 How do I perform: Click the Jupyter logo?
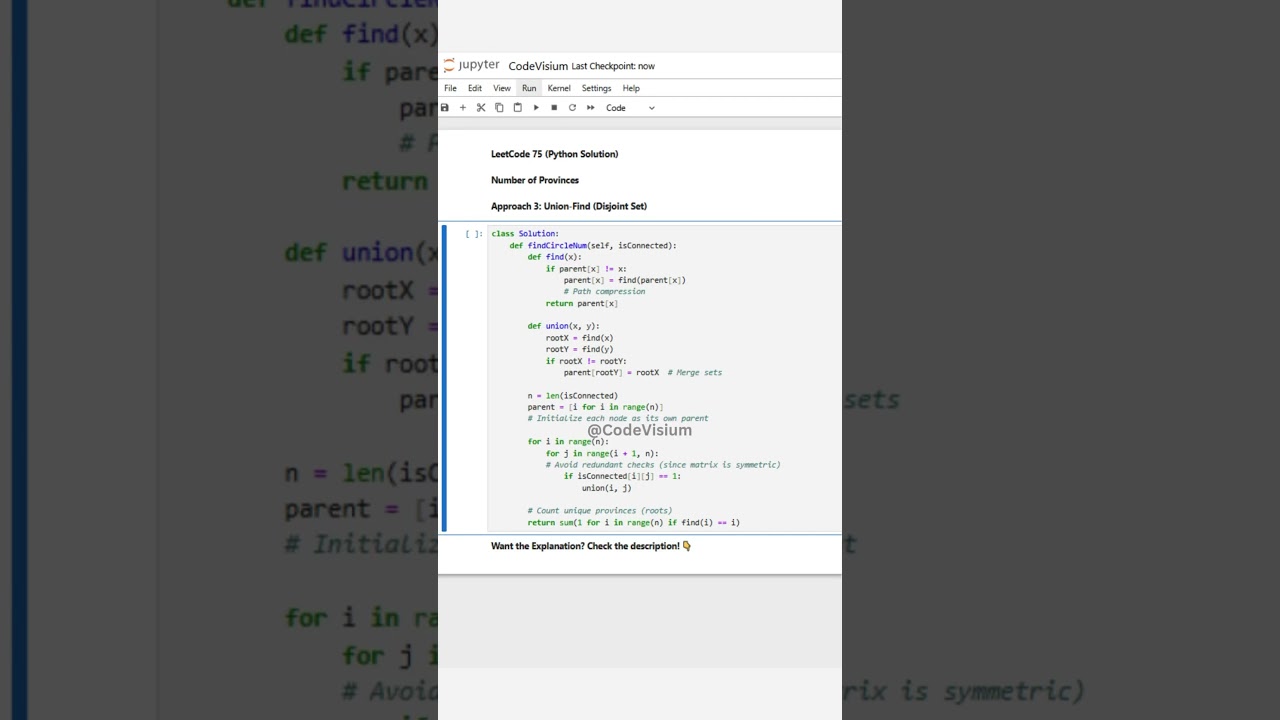point(472,65)
